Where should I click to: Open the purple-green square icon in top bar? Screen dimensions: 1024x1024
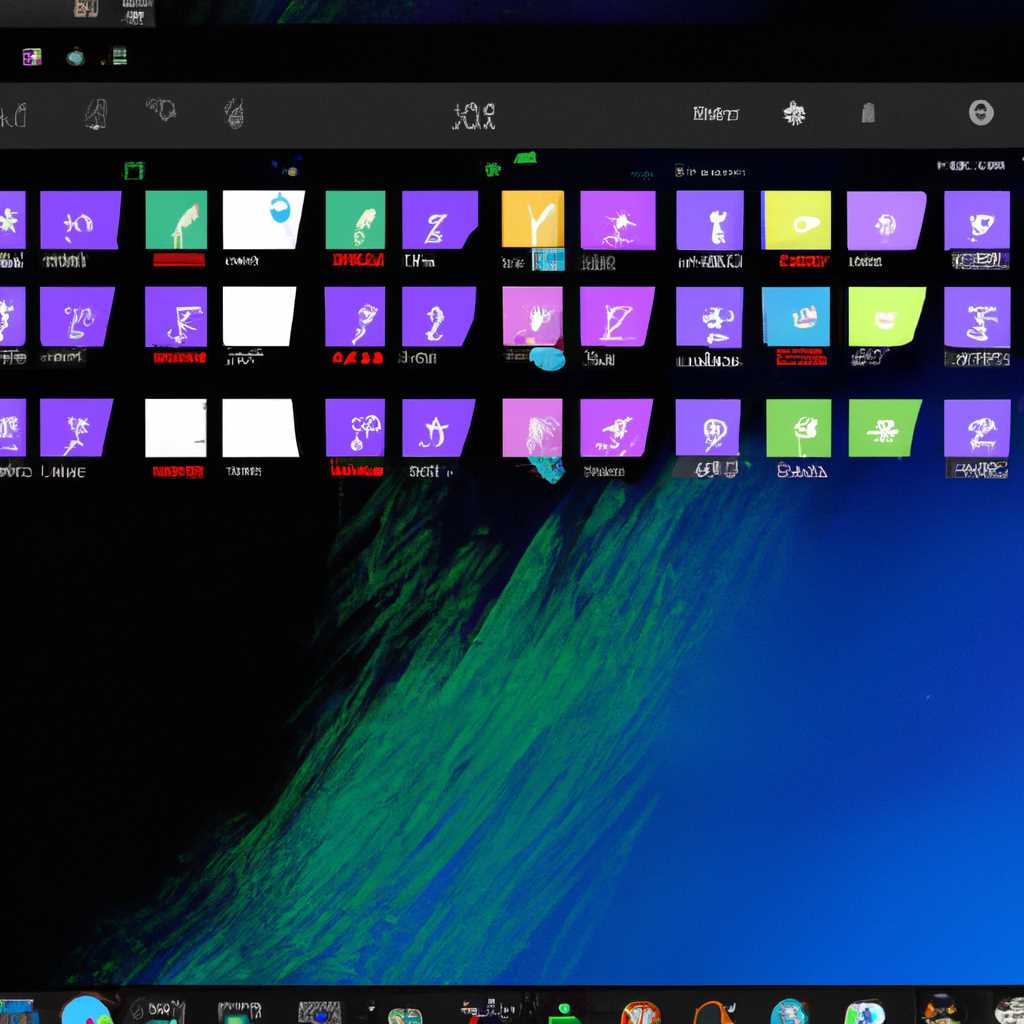click(x=32, y=57)
